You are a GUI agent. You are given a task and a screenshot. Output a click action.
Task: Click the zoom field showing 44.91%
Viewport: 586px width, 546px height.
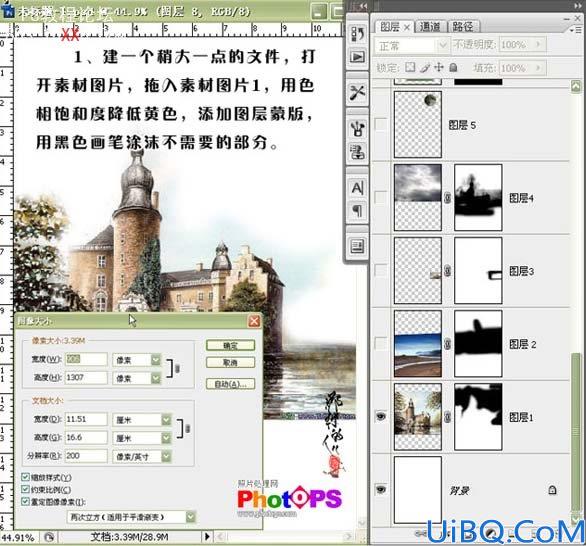click(x=19, y=538)
